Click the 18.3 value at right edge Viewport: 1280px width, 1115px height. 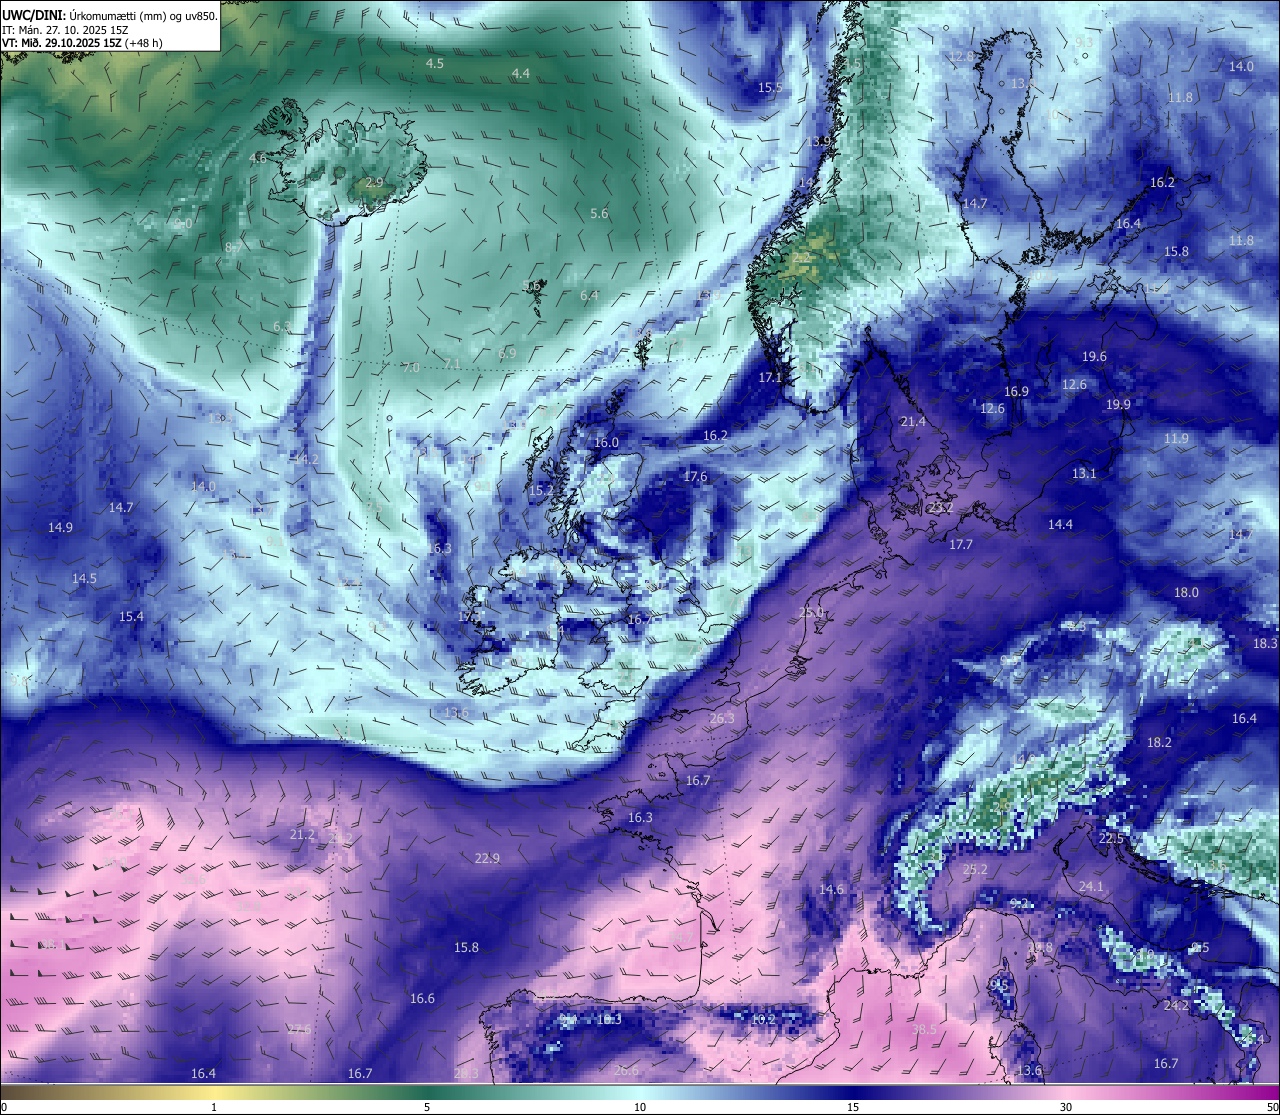click(1265, 643)
